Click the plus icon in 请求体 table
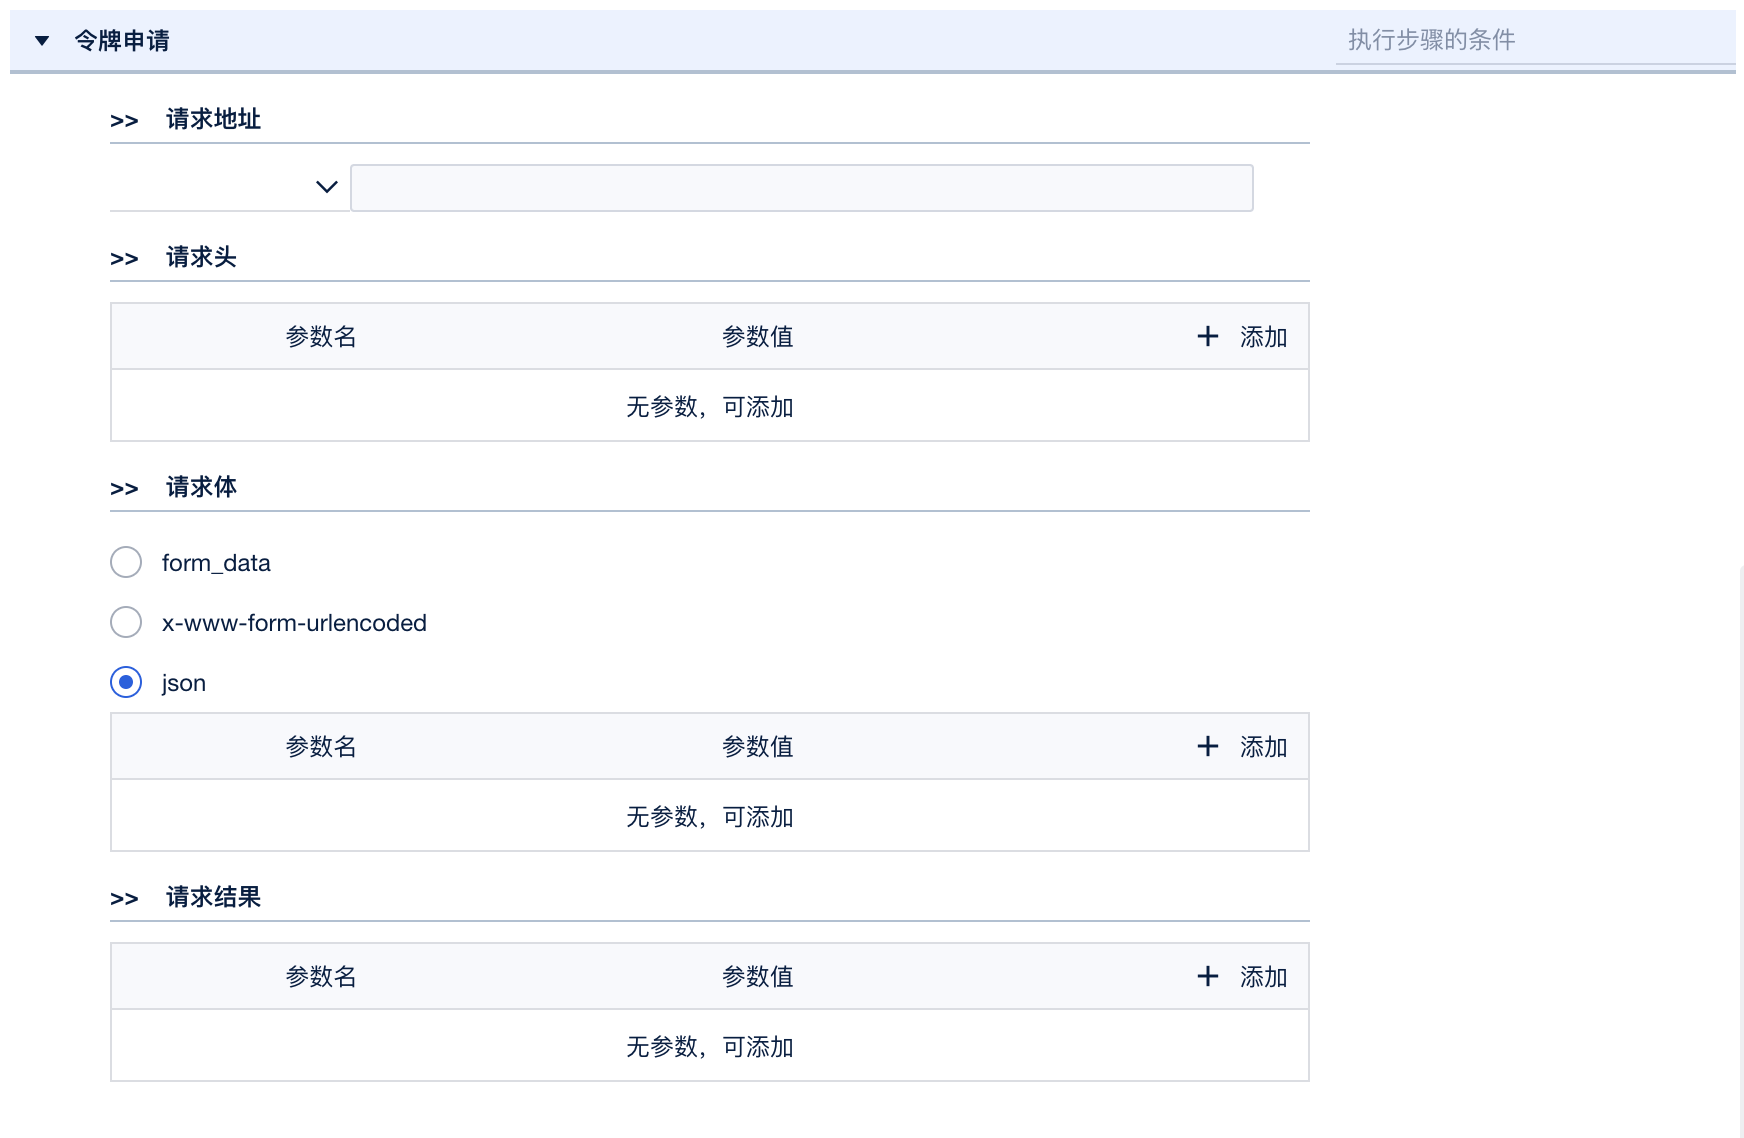 pos(1208,747)
